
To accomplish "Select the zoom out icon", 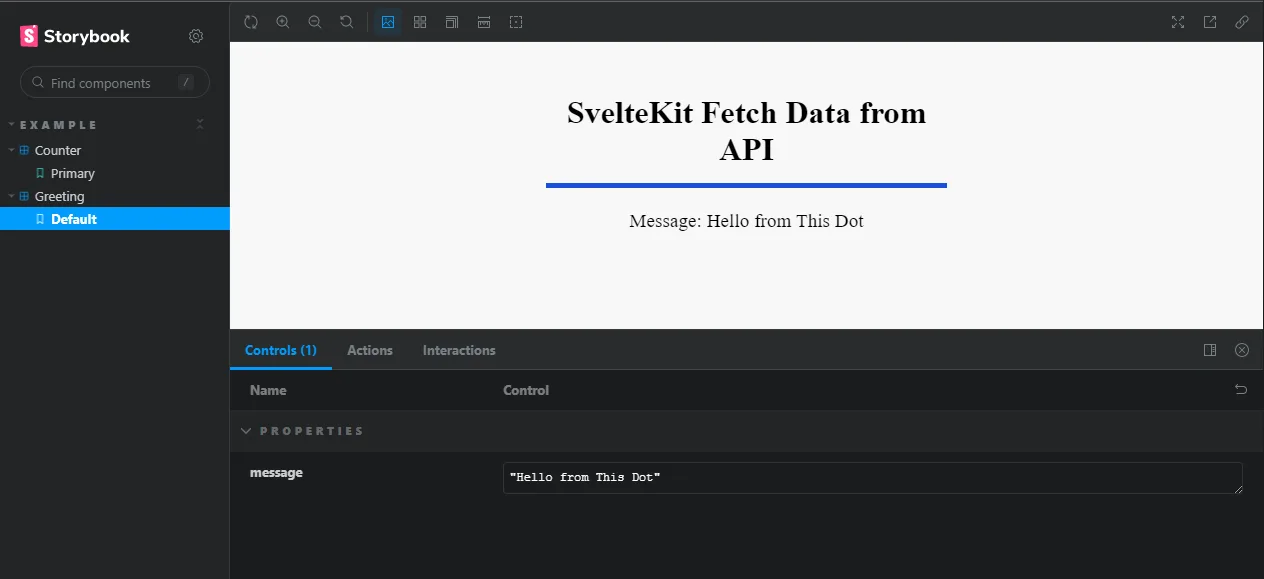I will coord(315,21).
